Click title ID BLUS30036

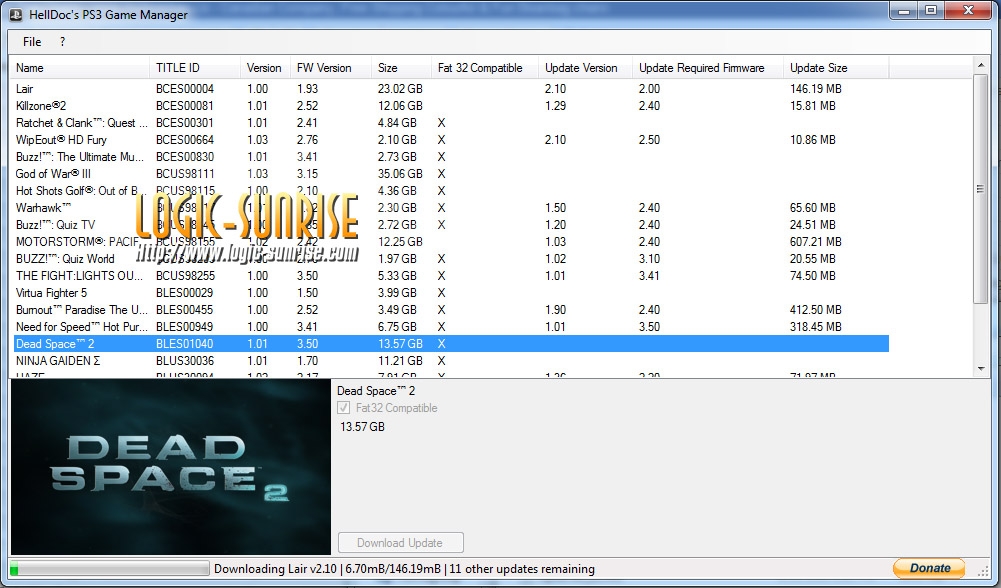tap(185, 361)
